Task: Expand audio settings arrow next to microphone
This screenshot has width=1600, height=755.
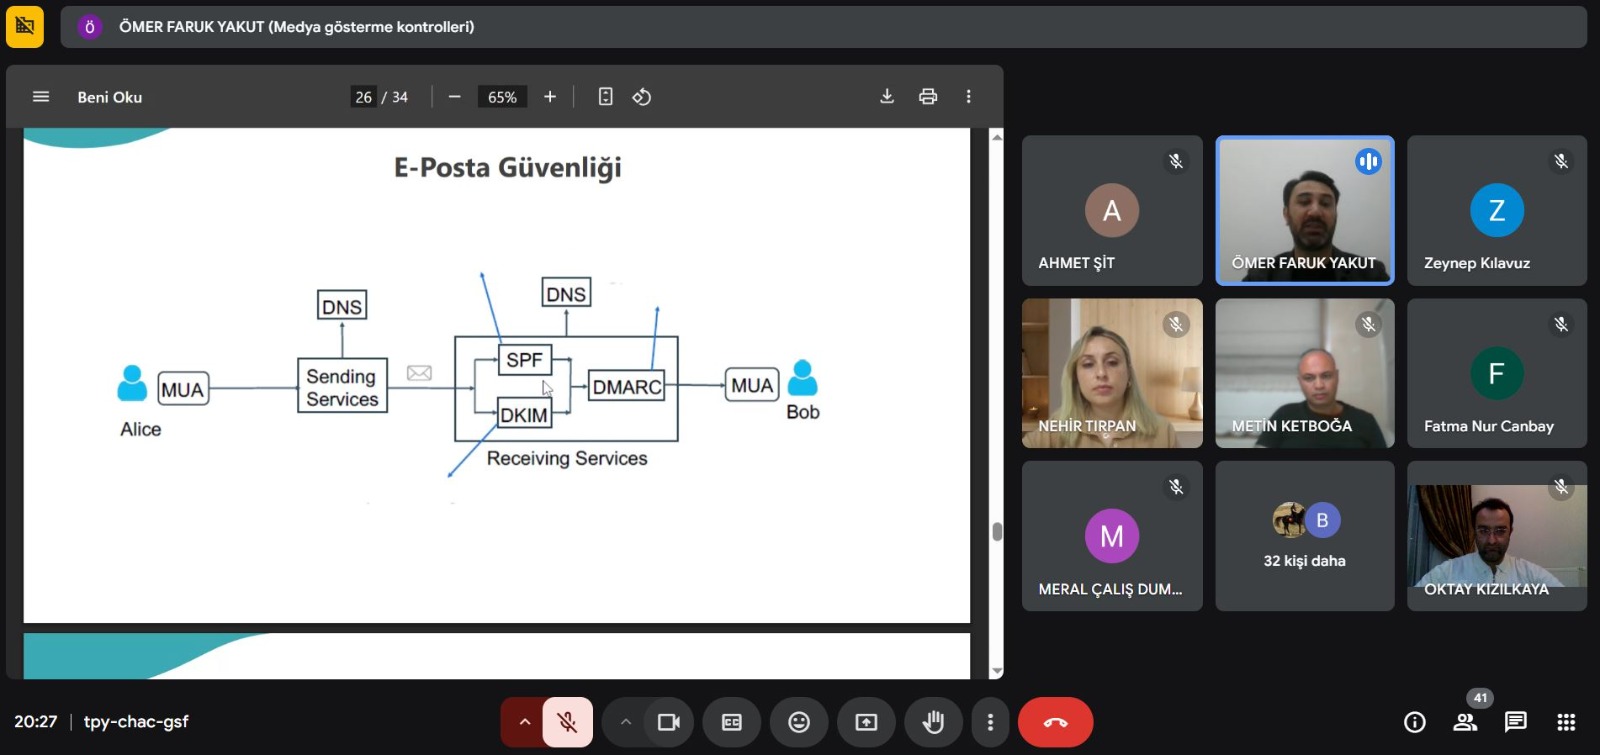Action: pos(524,722)
